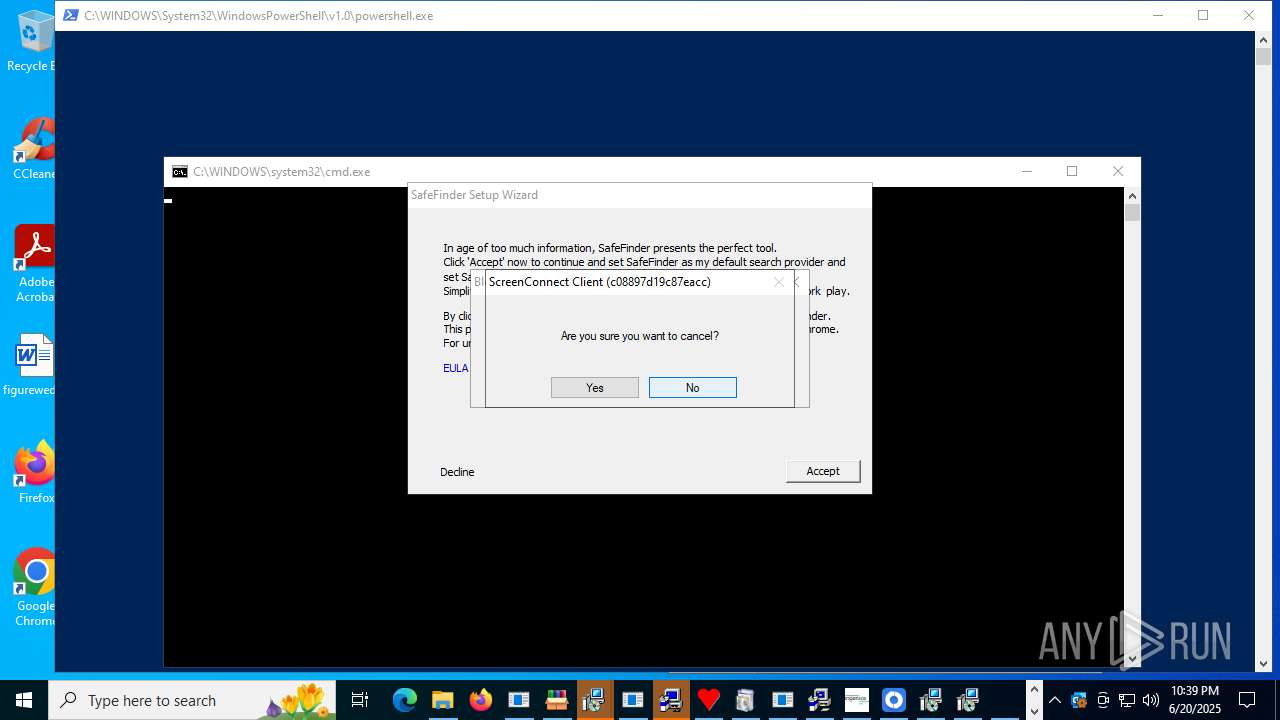The height and width of the screenshot is (720, 1280).
Task: Decline the SafeFinder offer
Action: 457,472
